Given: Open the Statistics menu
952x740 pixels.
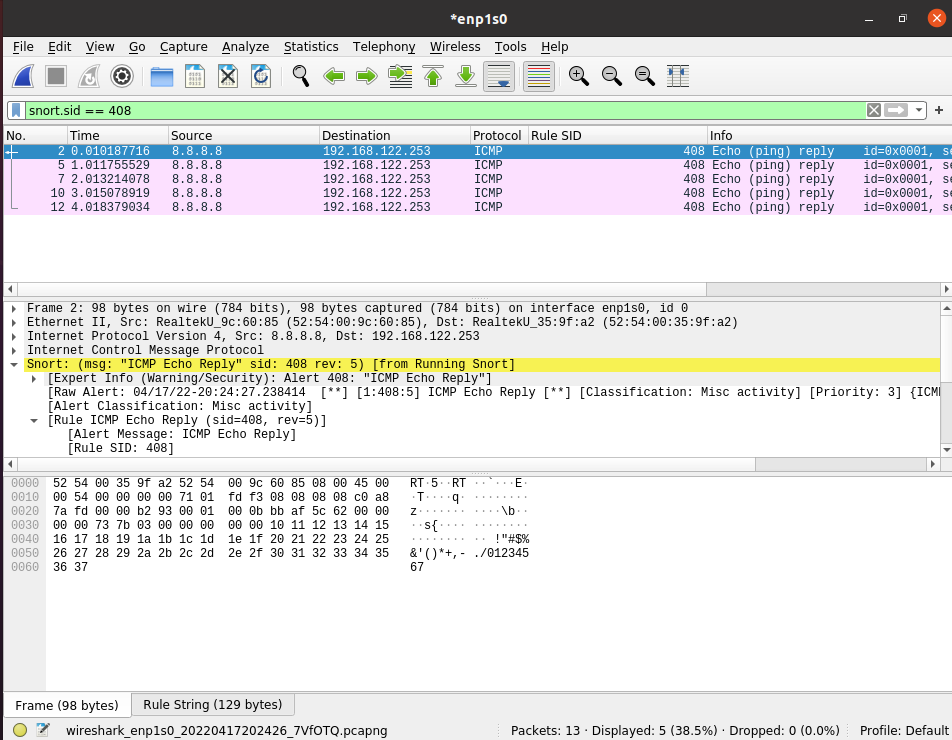Looking at the screenshot, I should tap(311, 47).
